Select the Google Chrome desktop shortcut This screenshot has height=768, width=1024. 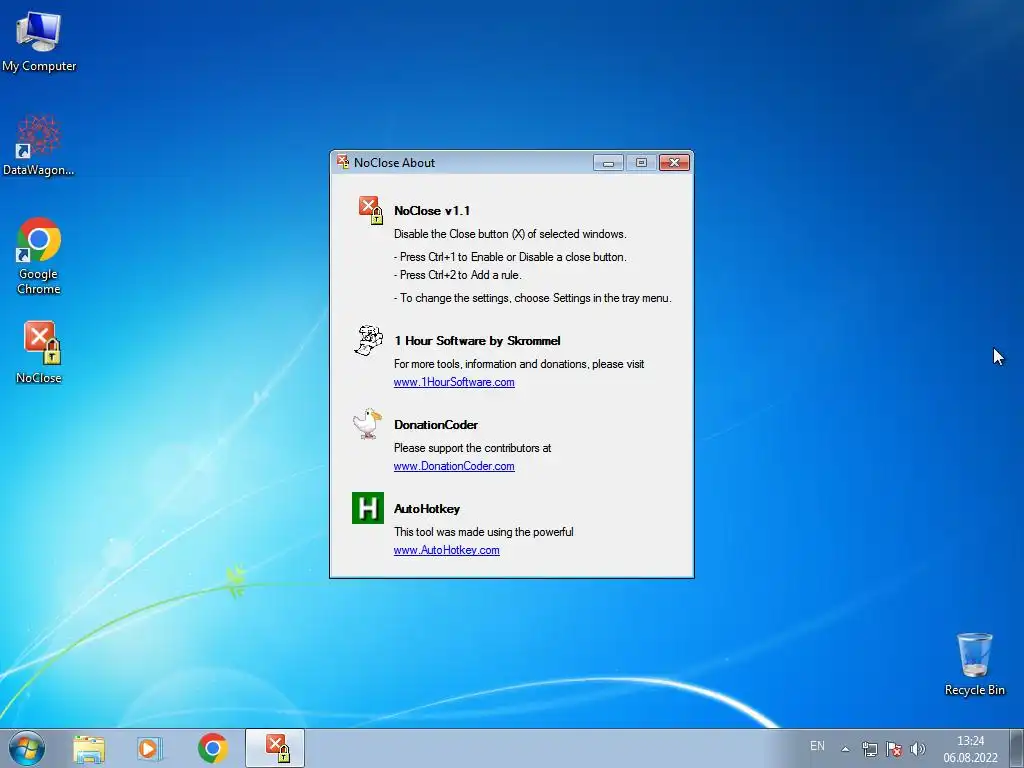coord(39,255)
